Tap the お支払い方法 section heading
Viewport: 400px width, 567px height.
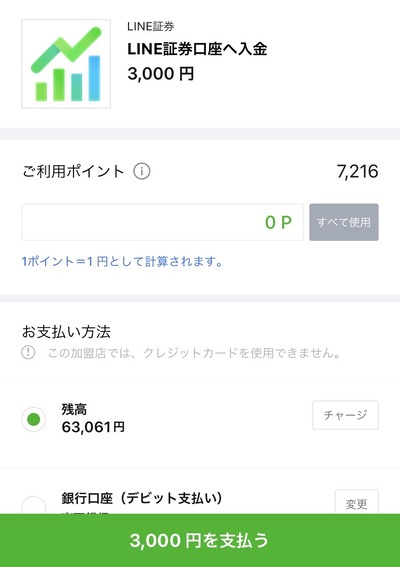click(66, 332)
